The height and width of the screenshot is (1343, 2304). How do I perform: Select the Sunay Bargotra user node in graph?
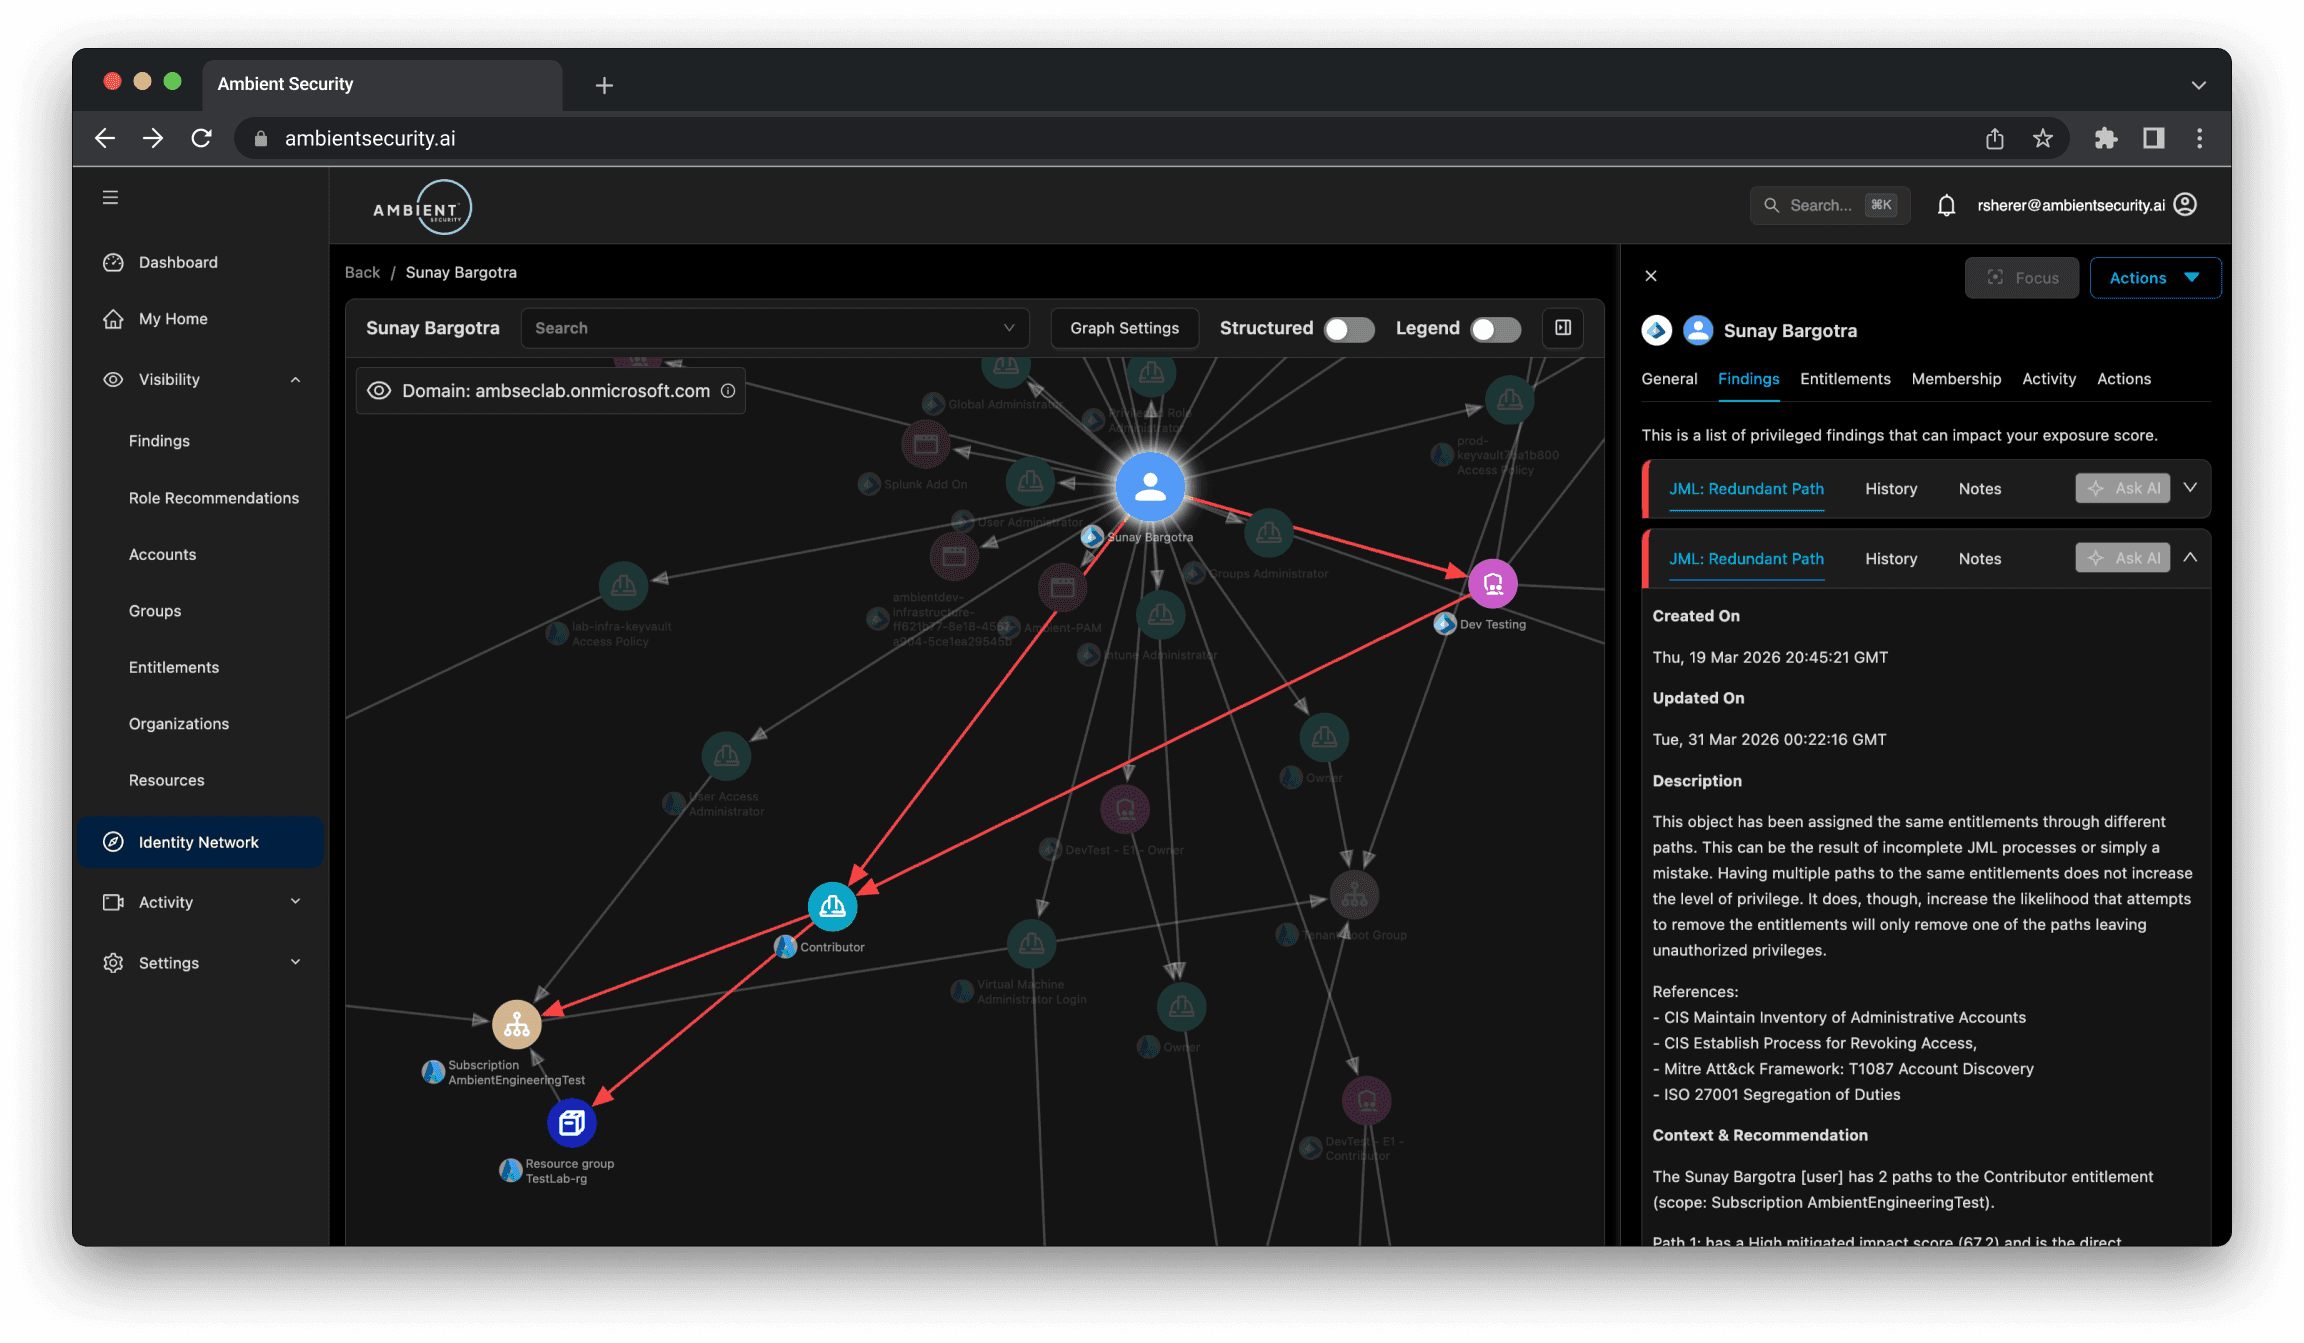coord(1150,487)
